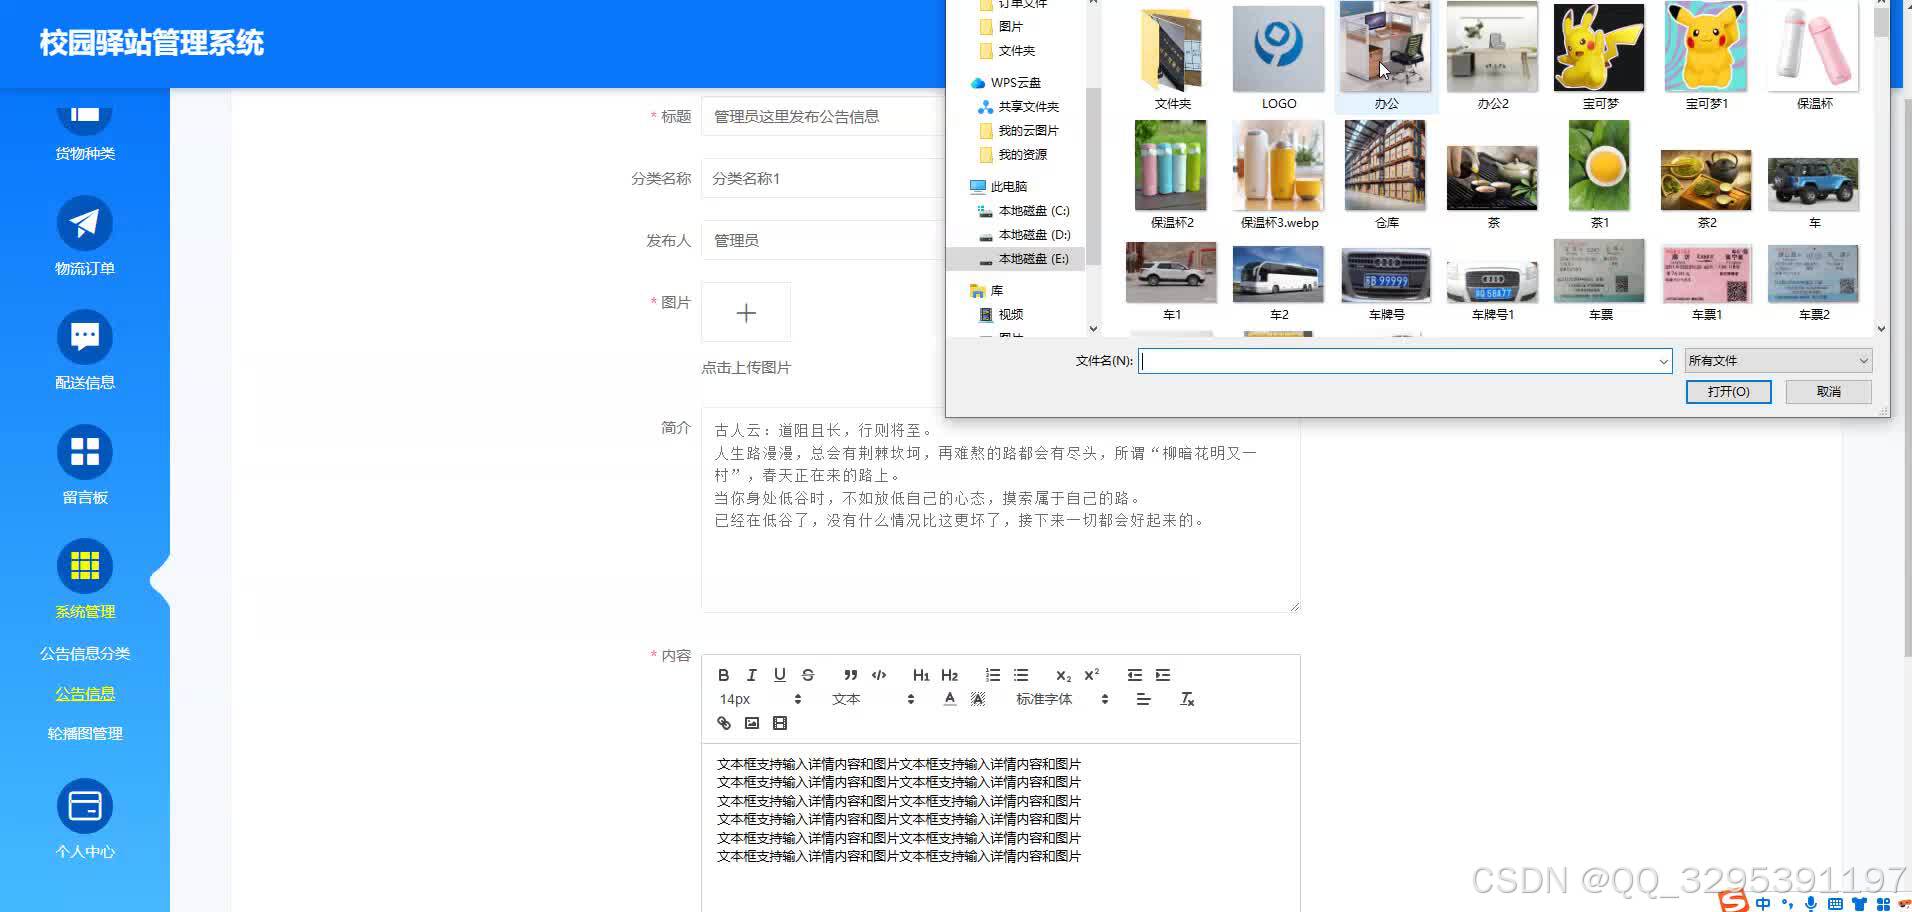1912x912 pixels.
Task: Insert bulleted list in editor
Action: click(x=1021, y=675)
